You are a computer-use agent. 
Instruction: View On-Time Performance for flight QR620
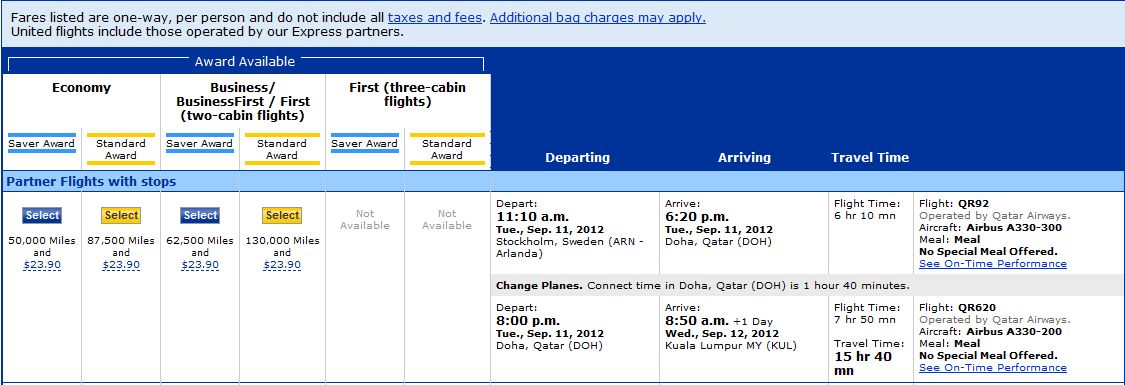point(992,368)
